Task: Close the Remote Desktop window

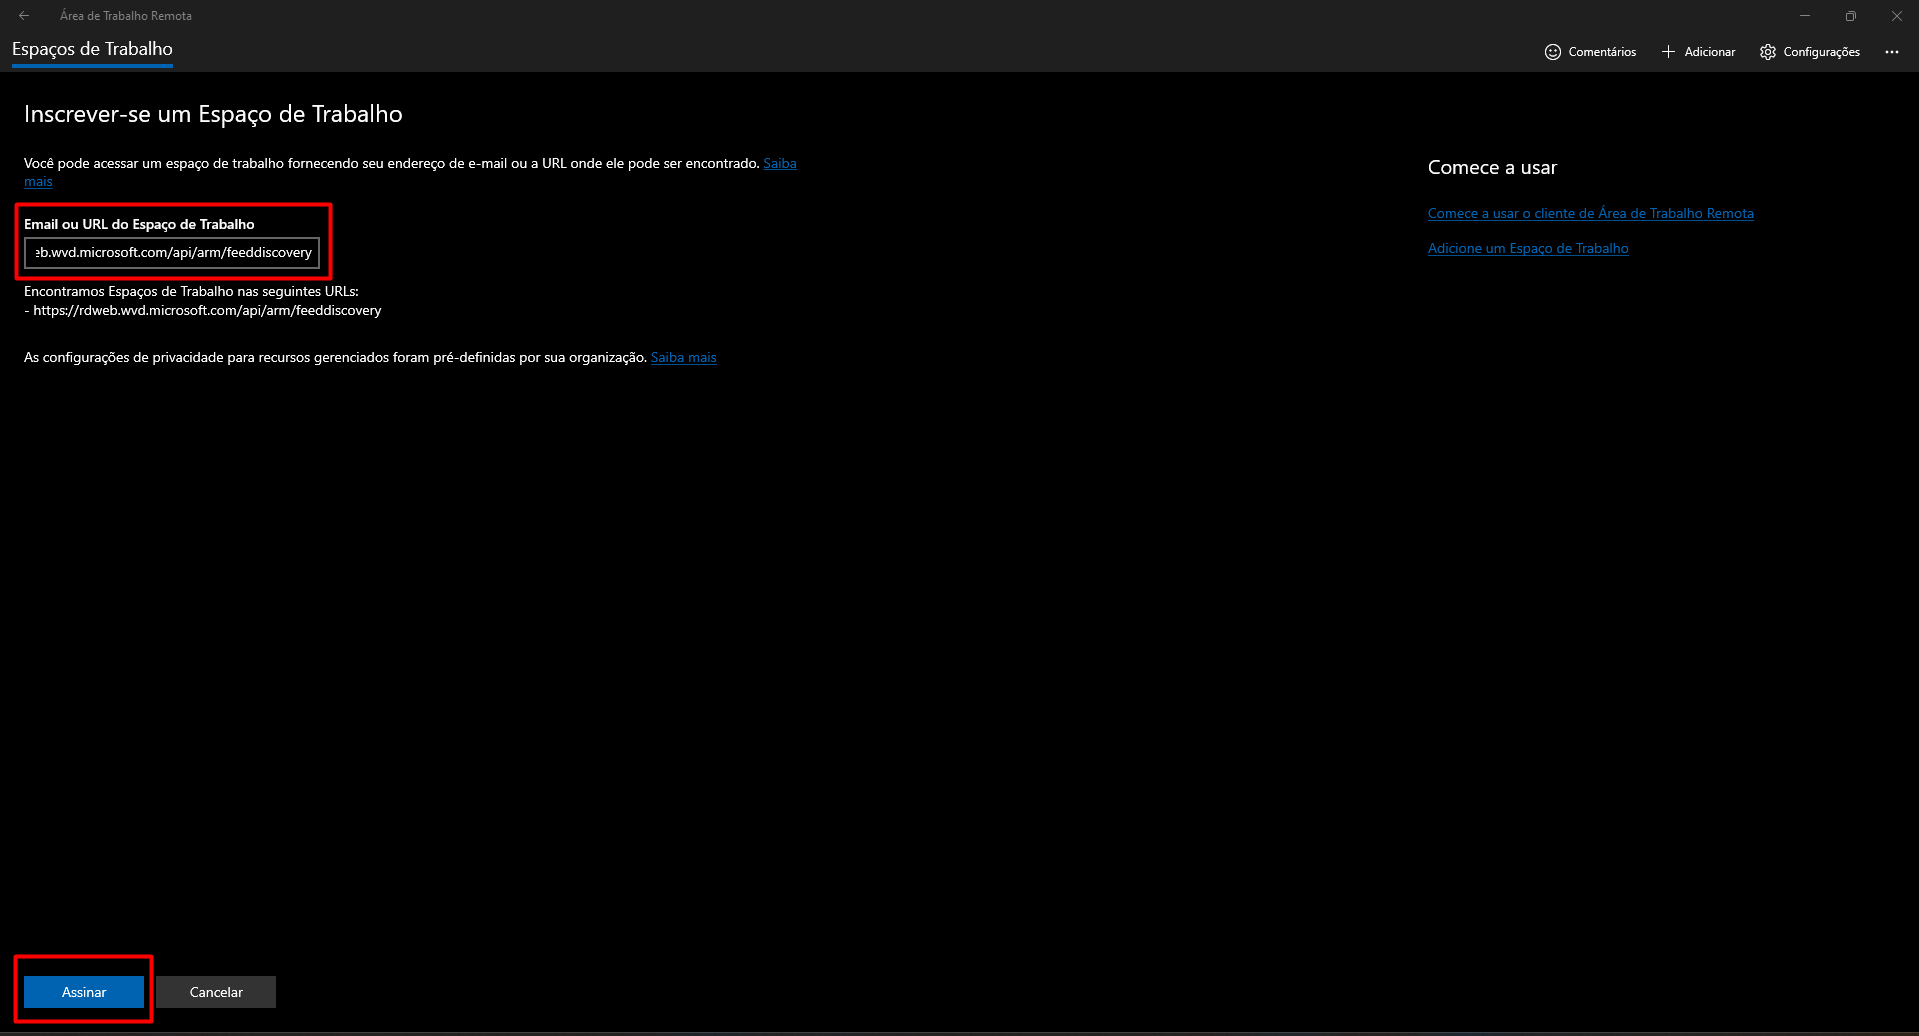Action: (x=1896, y=16)
